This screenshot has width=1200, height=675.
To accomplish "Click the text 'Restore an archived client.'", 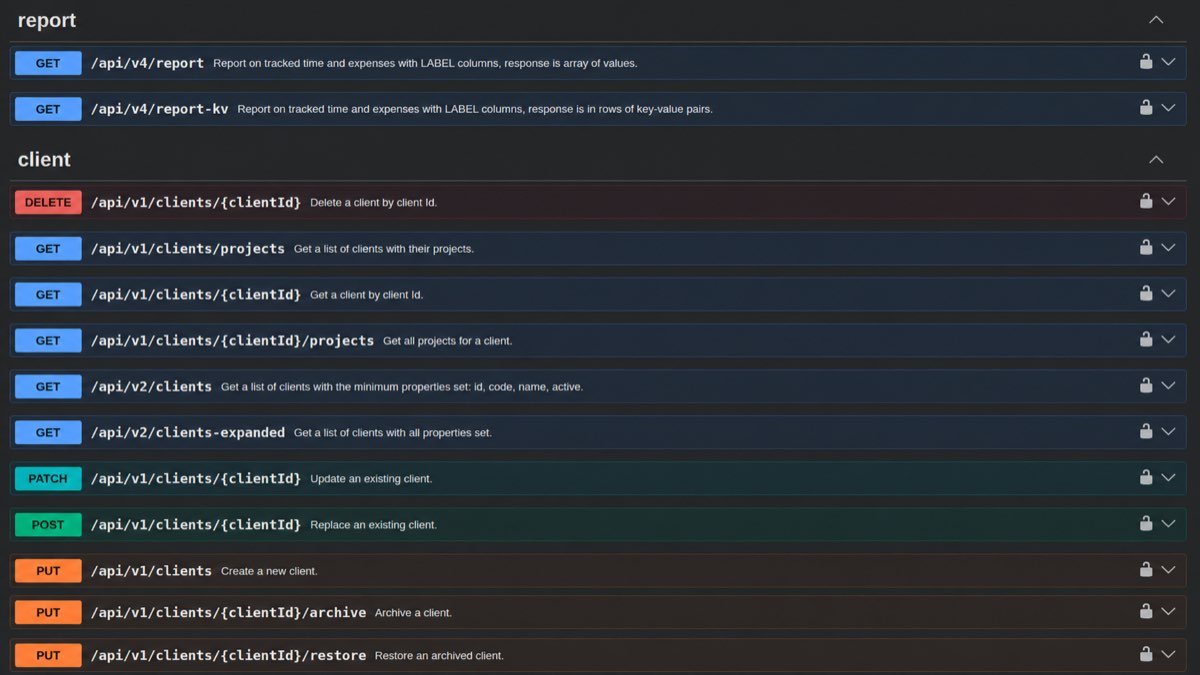I will tap(439, 656).
